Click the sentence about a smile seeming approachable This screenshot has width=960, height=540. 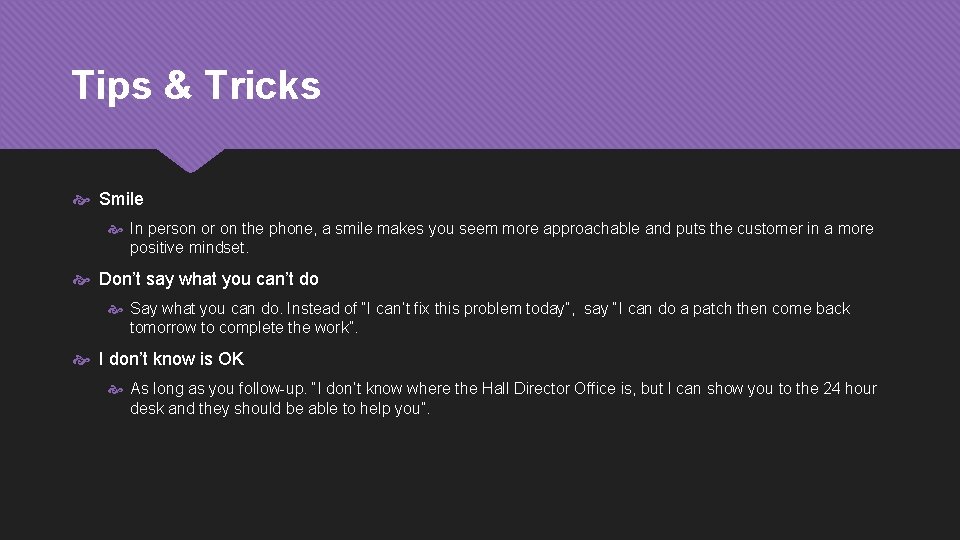500,229
